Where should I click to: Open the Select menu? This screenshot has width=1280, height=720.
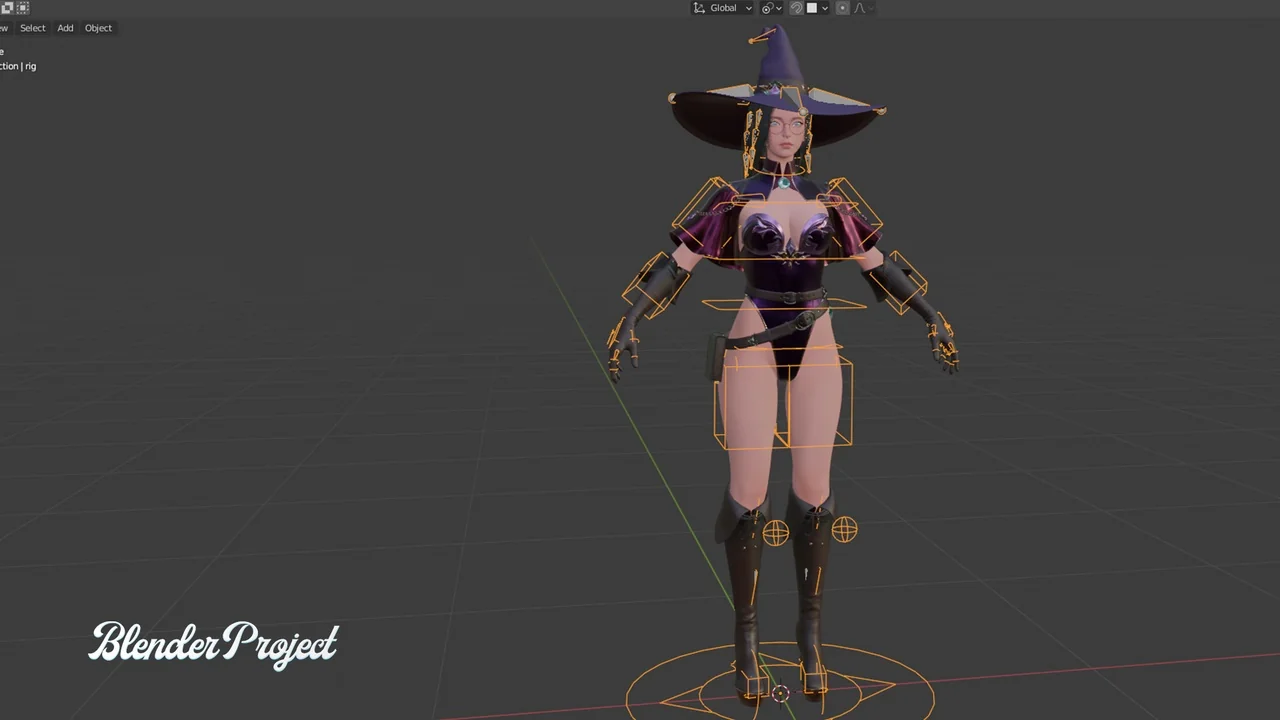(33, 28)
